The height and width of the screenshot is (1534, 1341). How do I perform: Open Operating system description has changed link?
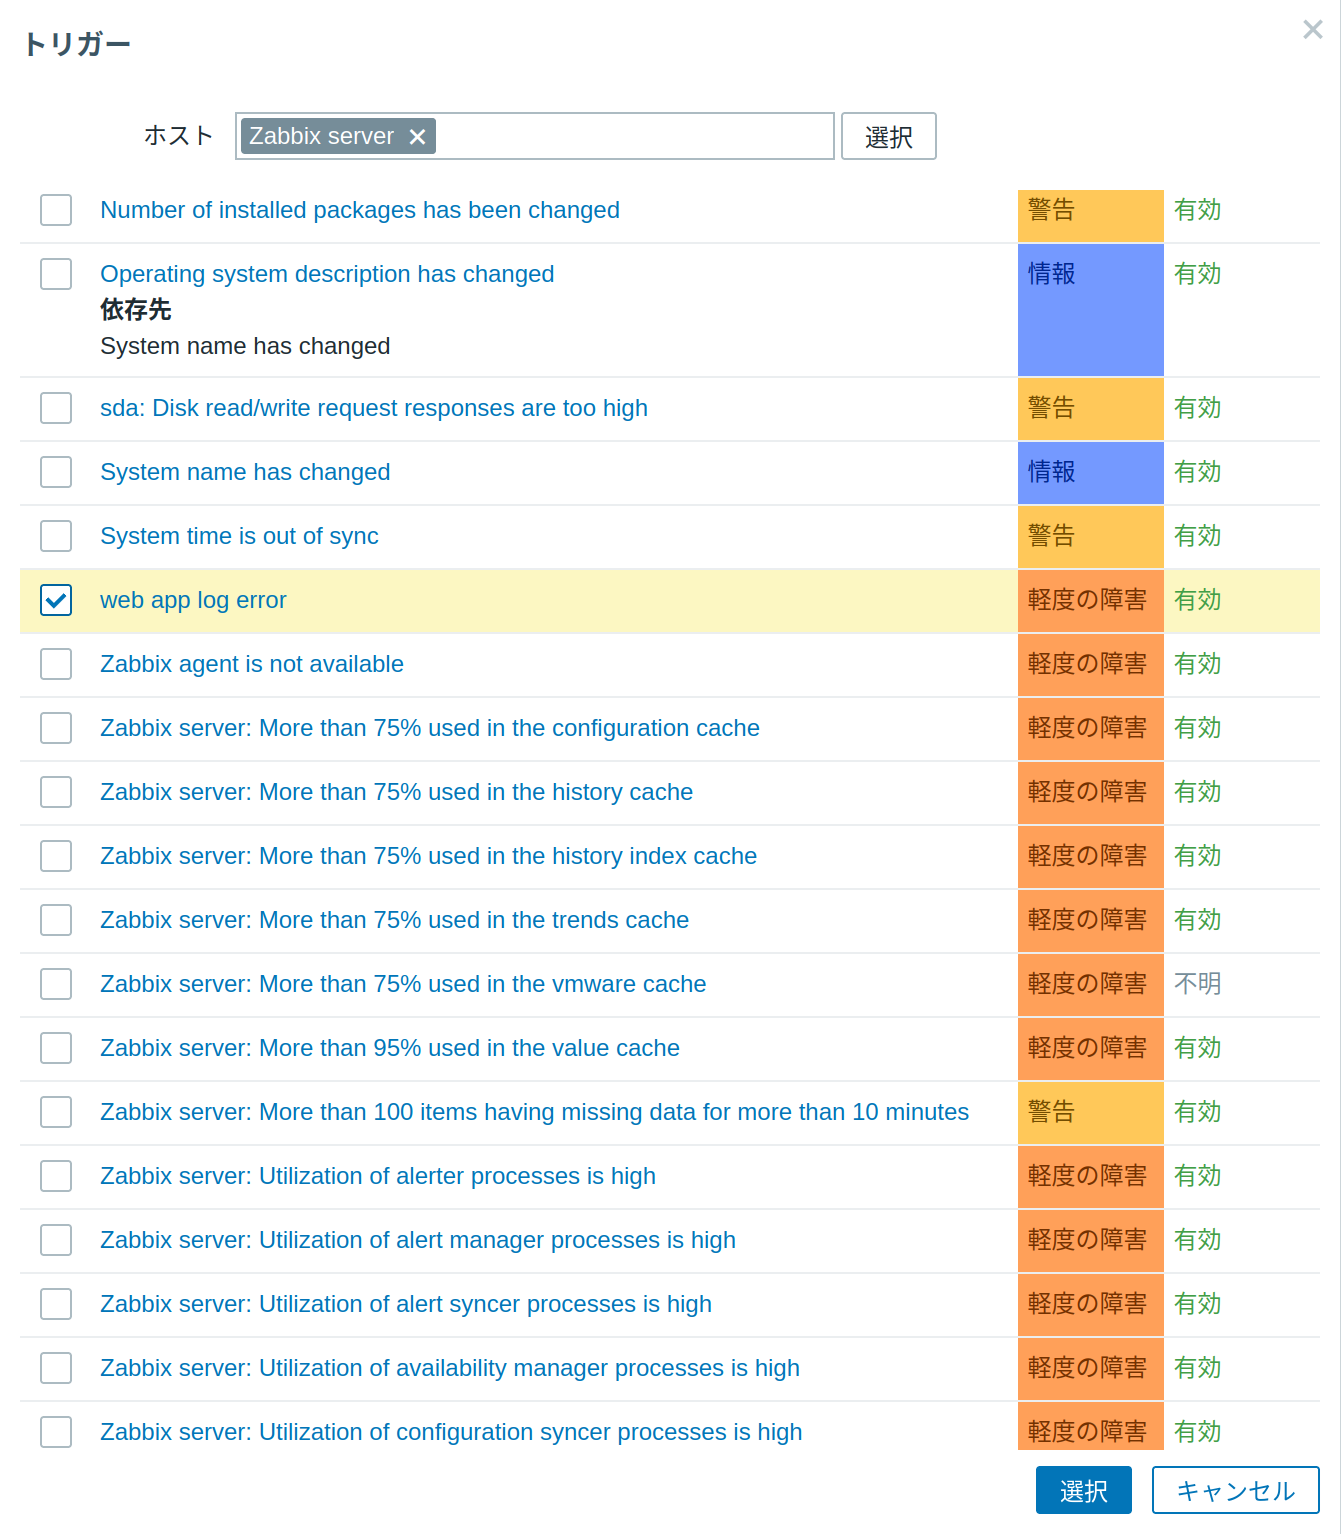pyautogui.click(x=327, y=274)
